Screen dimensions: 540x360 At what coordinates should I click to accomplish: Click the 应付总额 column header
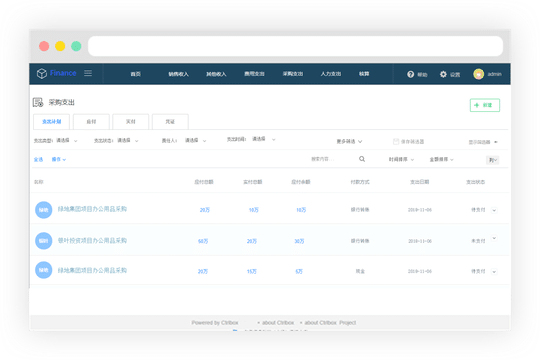pyautogui.click(x=204, y=182)
